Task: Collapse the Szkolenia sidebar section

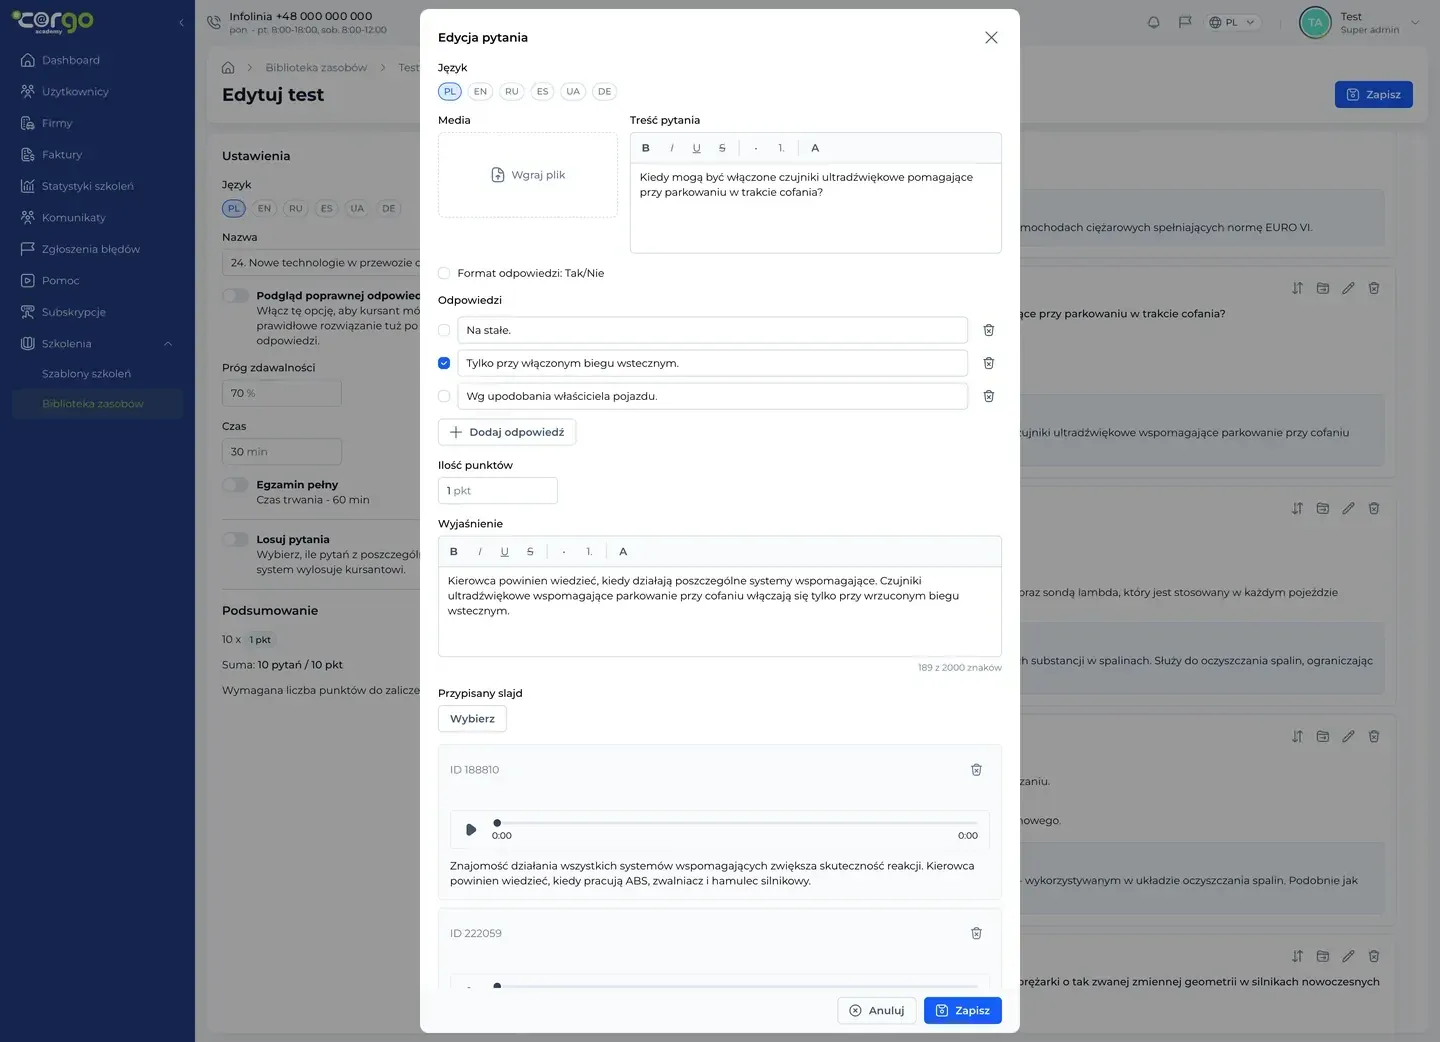Action: (x=168, y=344)
